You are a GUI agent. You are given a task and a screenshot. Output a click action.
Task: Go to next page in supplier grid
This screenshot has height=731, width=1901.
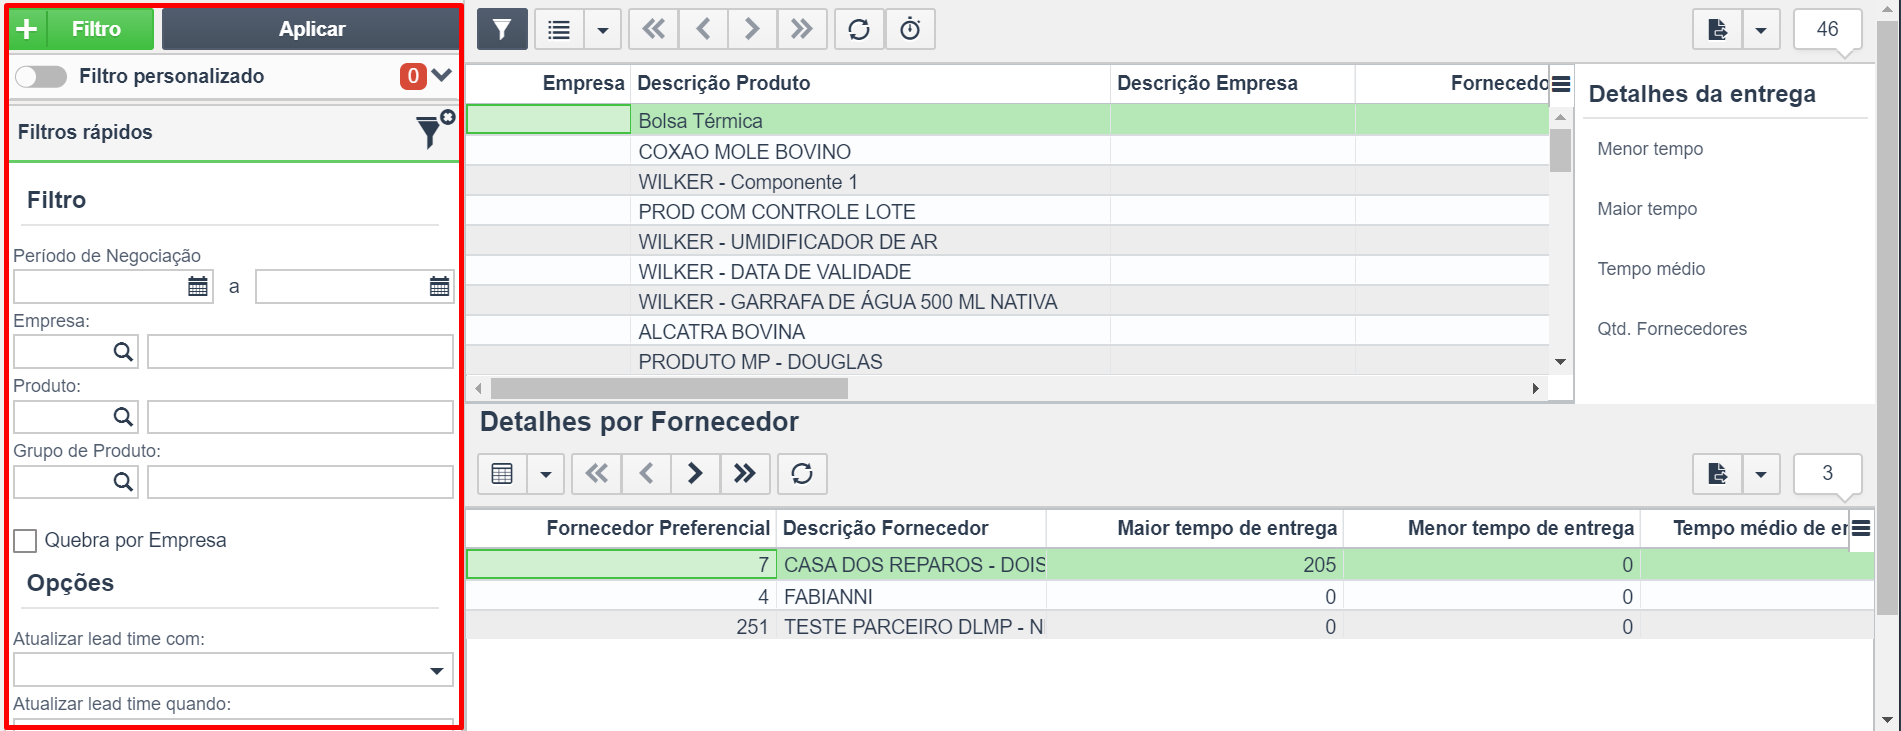click(695, 474)
